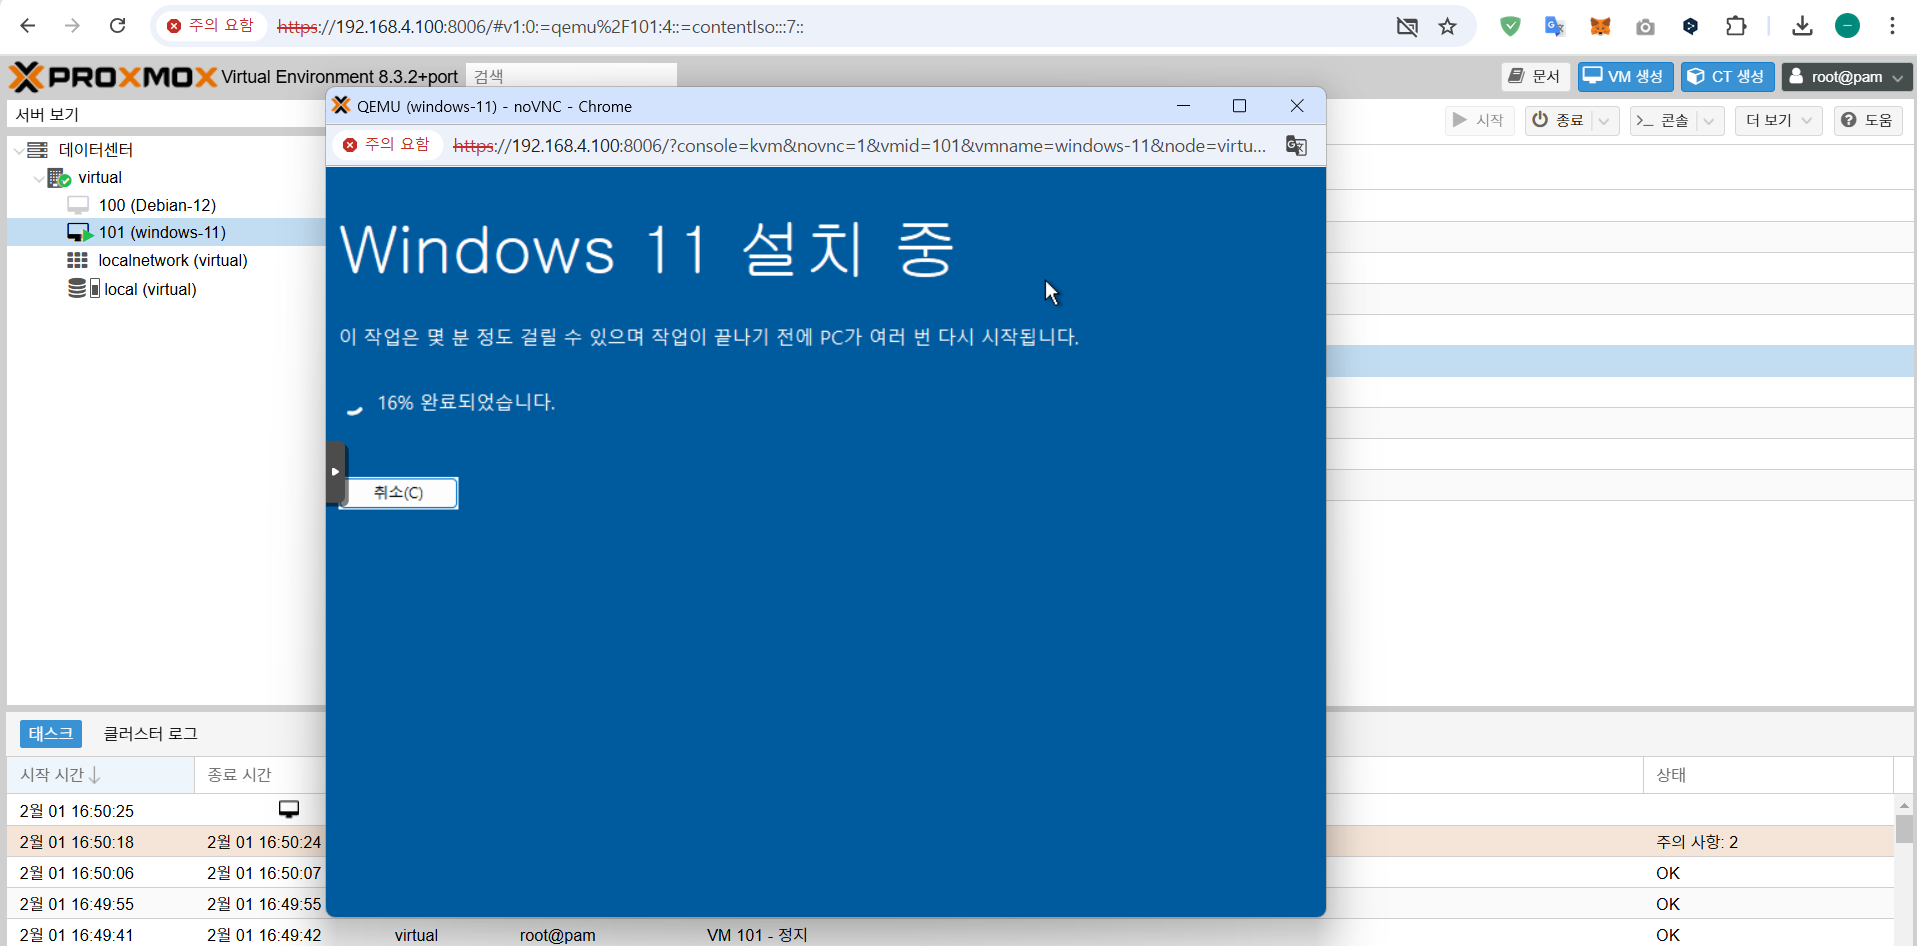Switch to the 태스크 tab
Image resolution: width=1917 pixels, height=946 pixels.
click(51, 734)
